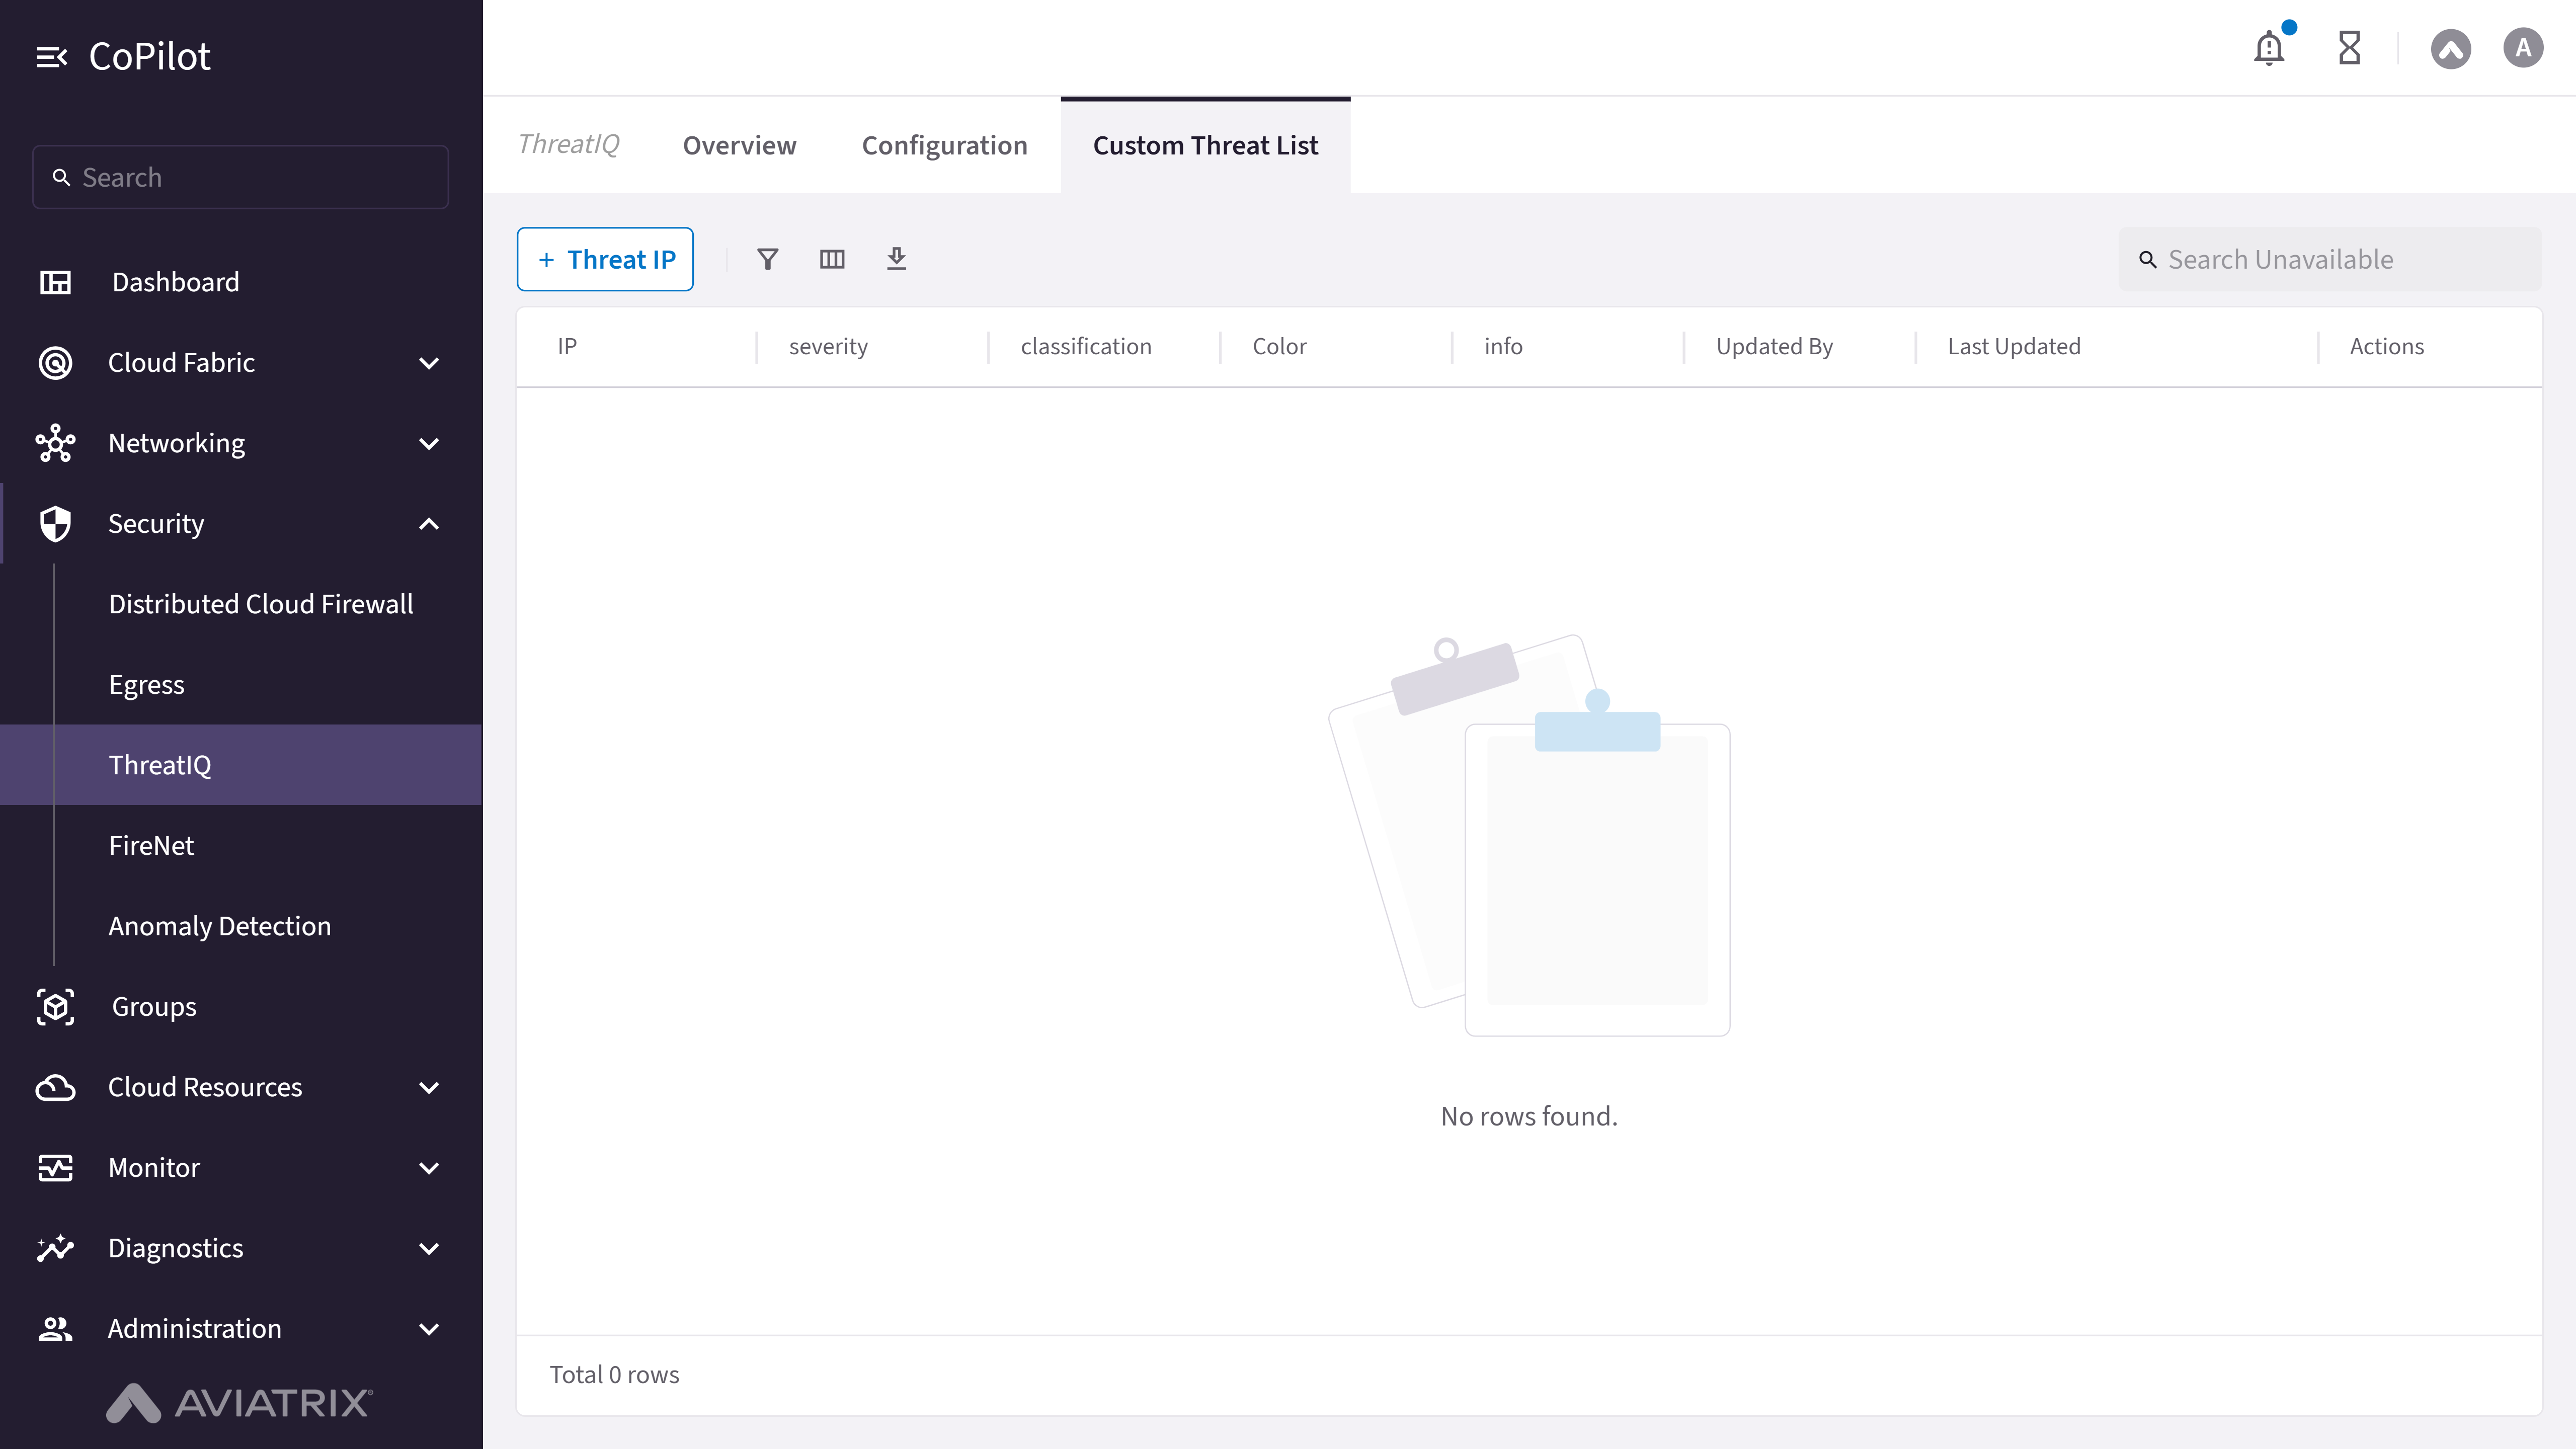Collapse the Security section chevron
The image size is (2576, 1449).
click(429, 523)
